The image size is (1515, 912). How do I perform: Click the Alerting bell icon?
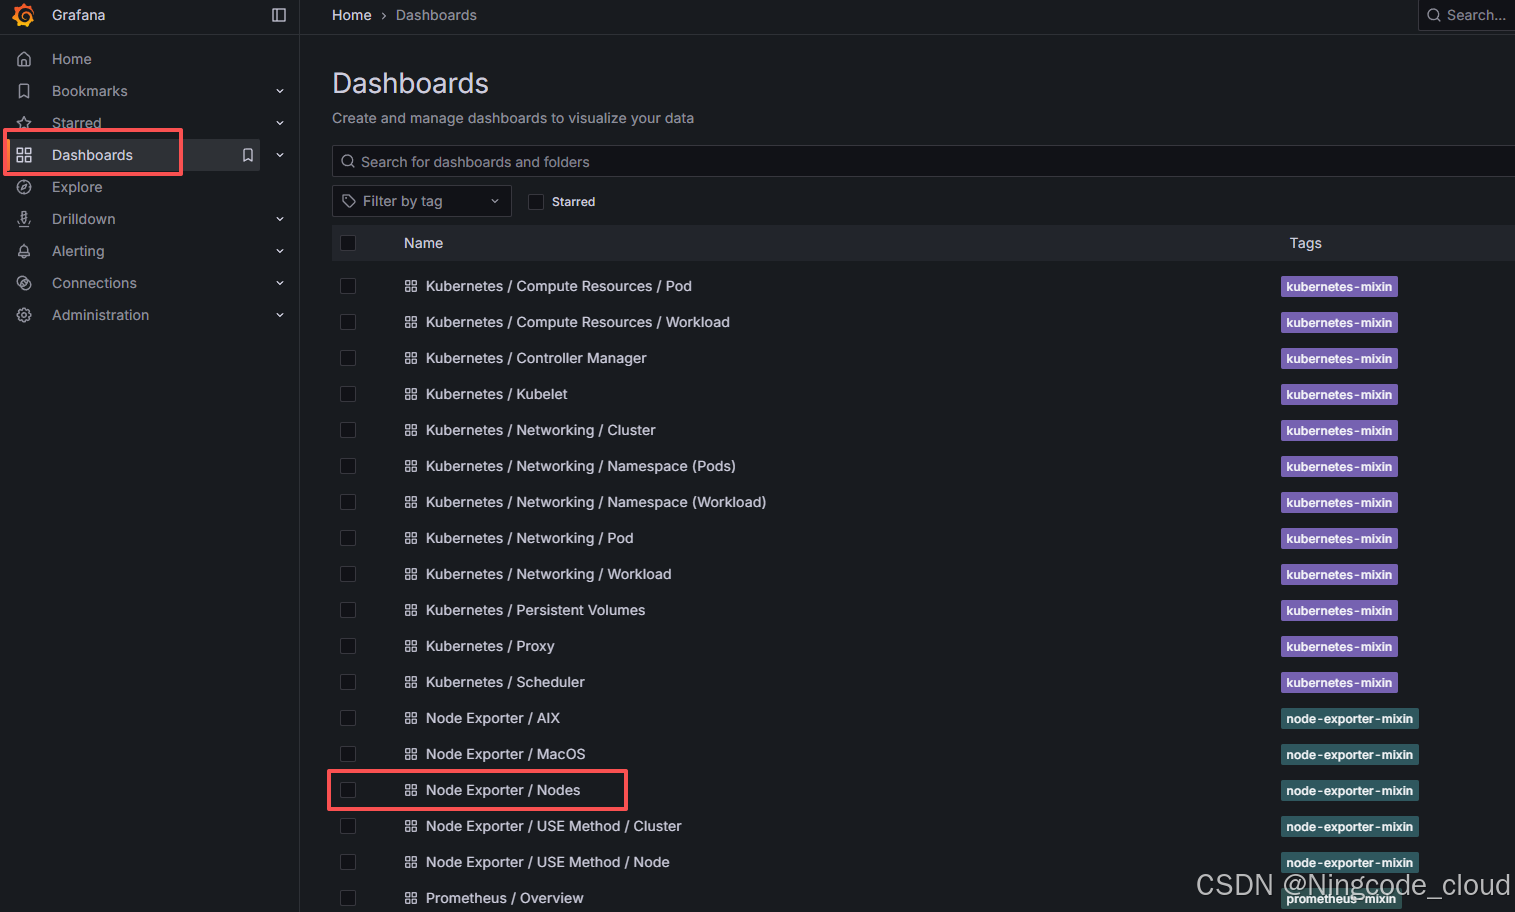pyautogui.click(x=24, y=251)
